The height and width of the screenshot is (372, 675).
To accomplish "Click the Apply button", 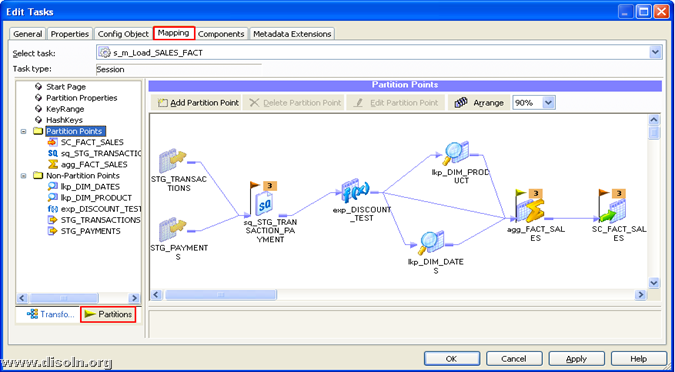I will tap(576, 359).
